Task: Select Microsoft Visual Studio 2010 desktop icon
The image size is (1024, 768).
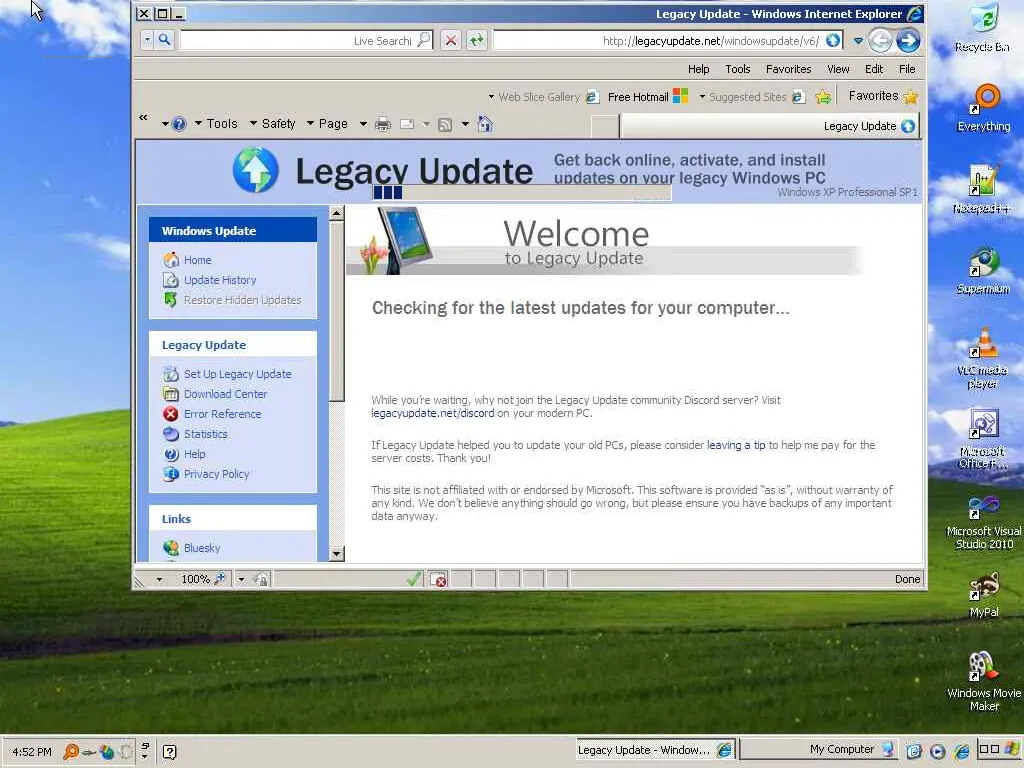Action: coord(984,522)
